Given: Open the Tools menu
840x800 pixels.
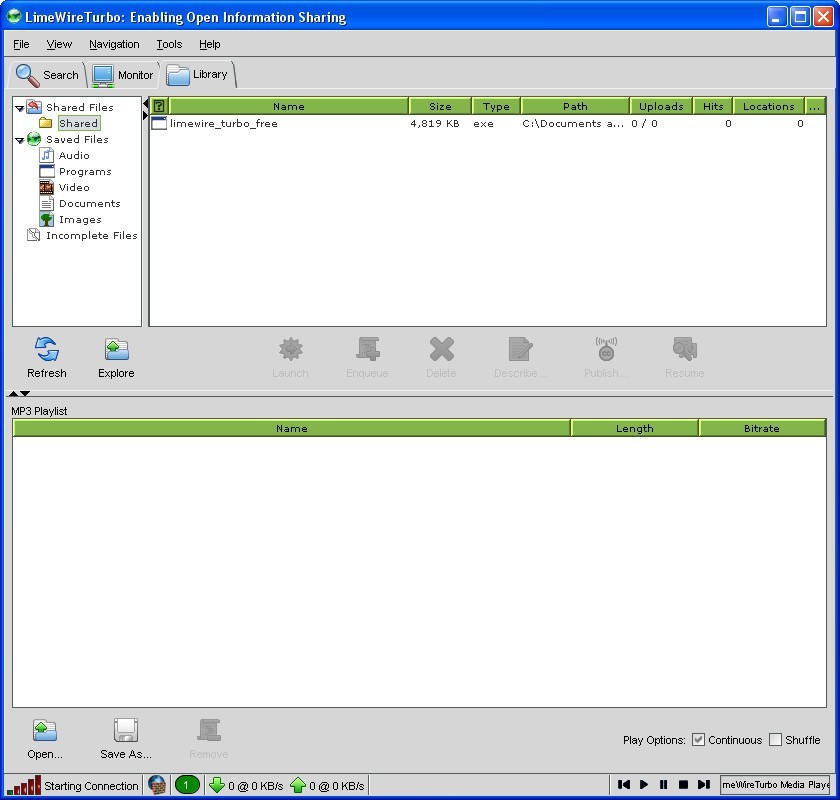Looking at the screenshot, I should click(168, 44).
